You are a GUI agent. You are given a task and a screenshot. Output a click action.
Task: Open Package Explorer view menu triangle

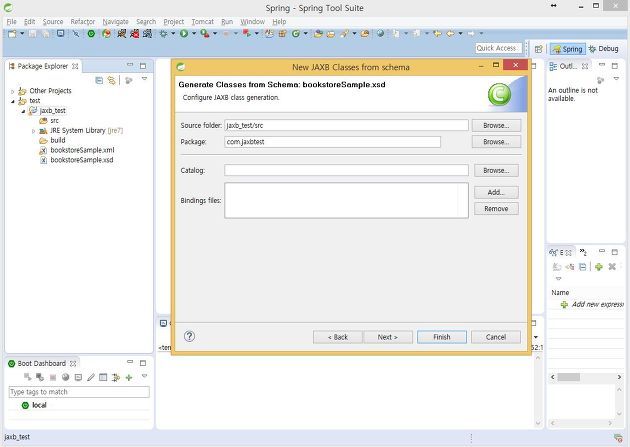point(144,79)
